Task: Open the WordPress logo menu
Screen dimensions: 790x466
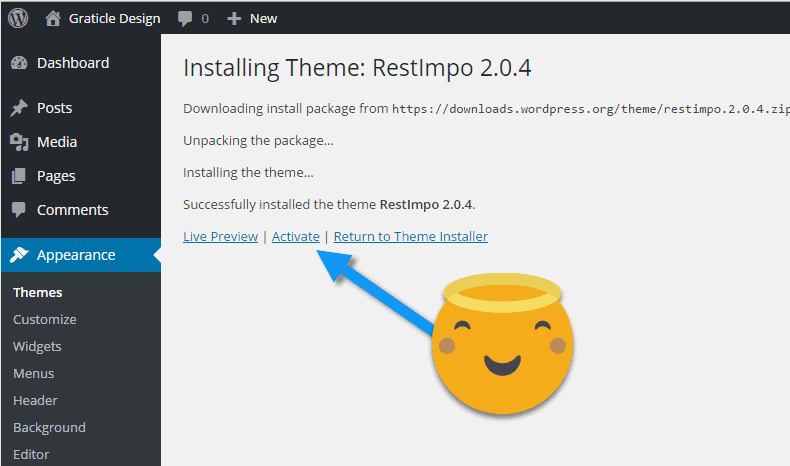Action: click(18, 19)
